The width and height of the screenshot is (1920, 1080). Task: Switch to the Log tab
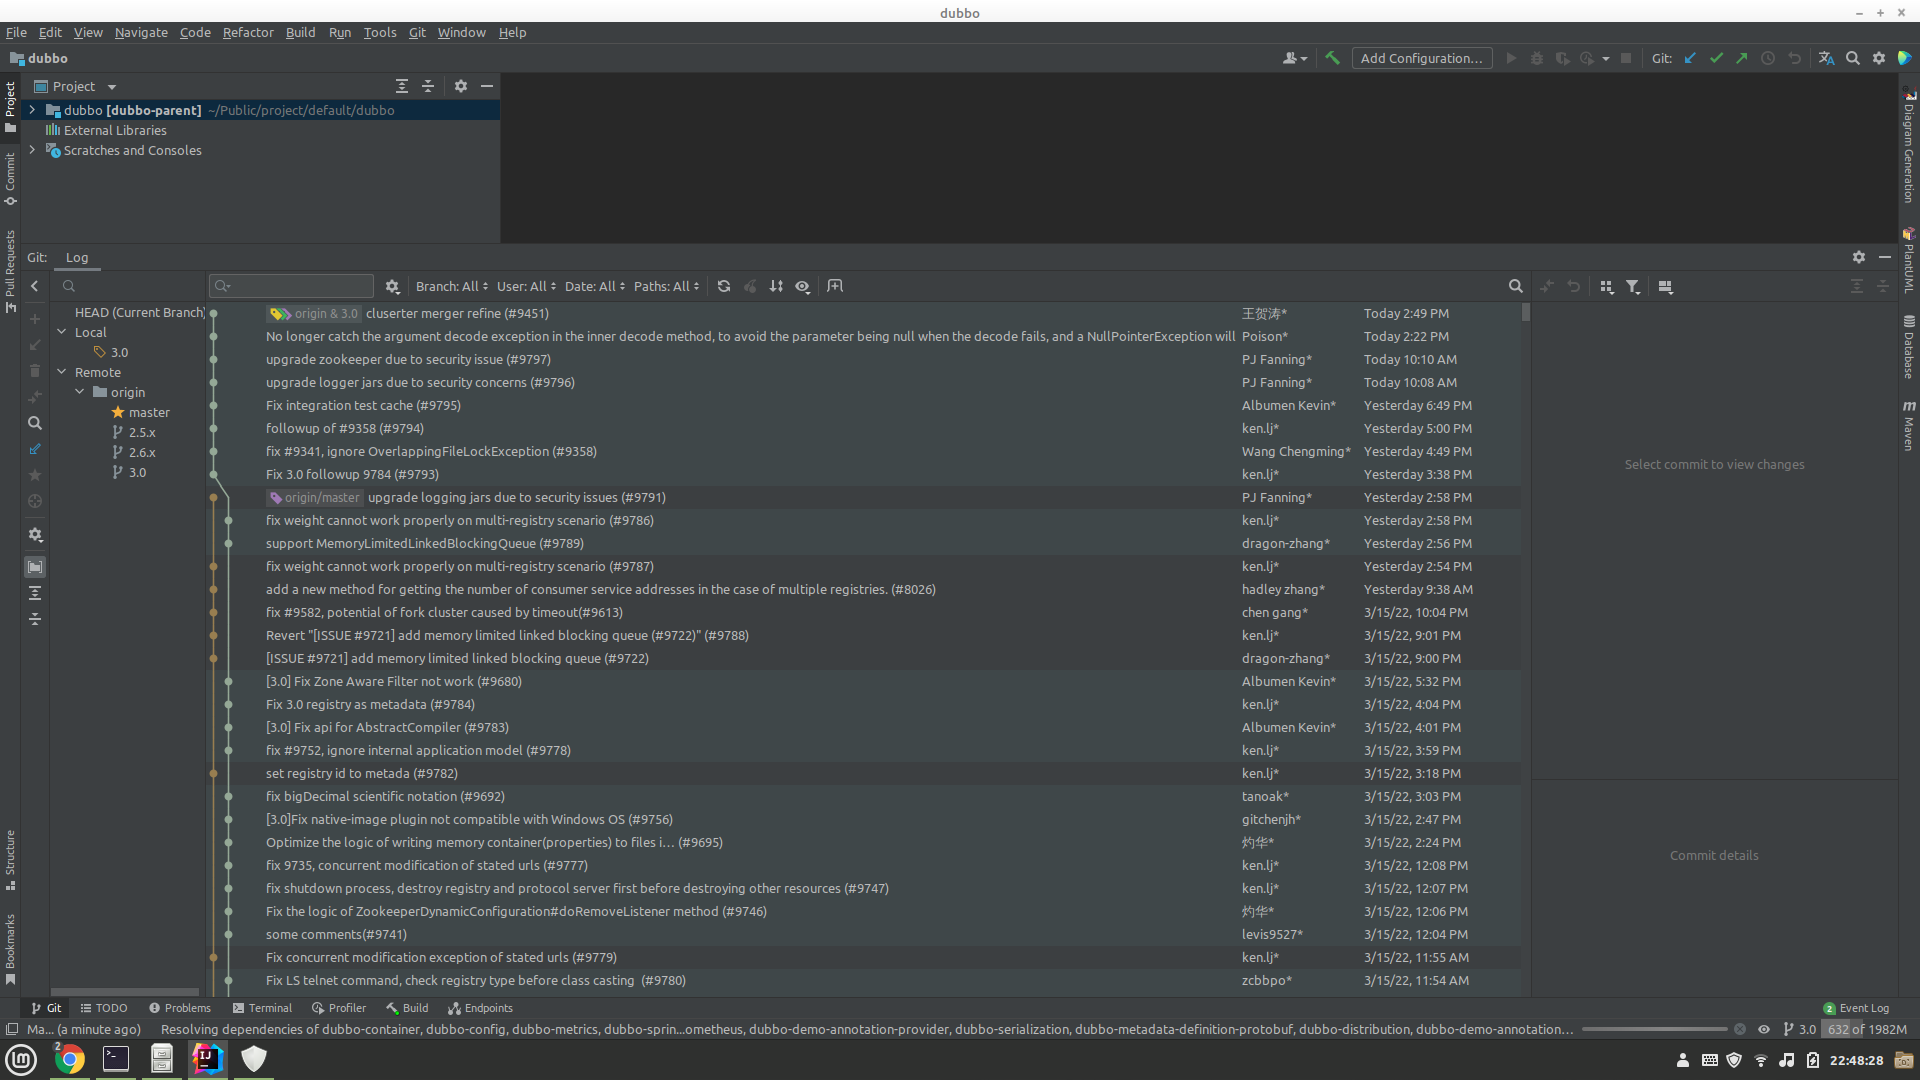(x=77, y=257)
